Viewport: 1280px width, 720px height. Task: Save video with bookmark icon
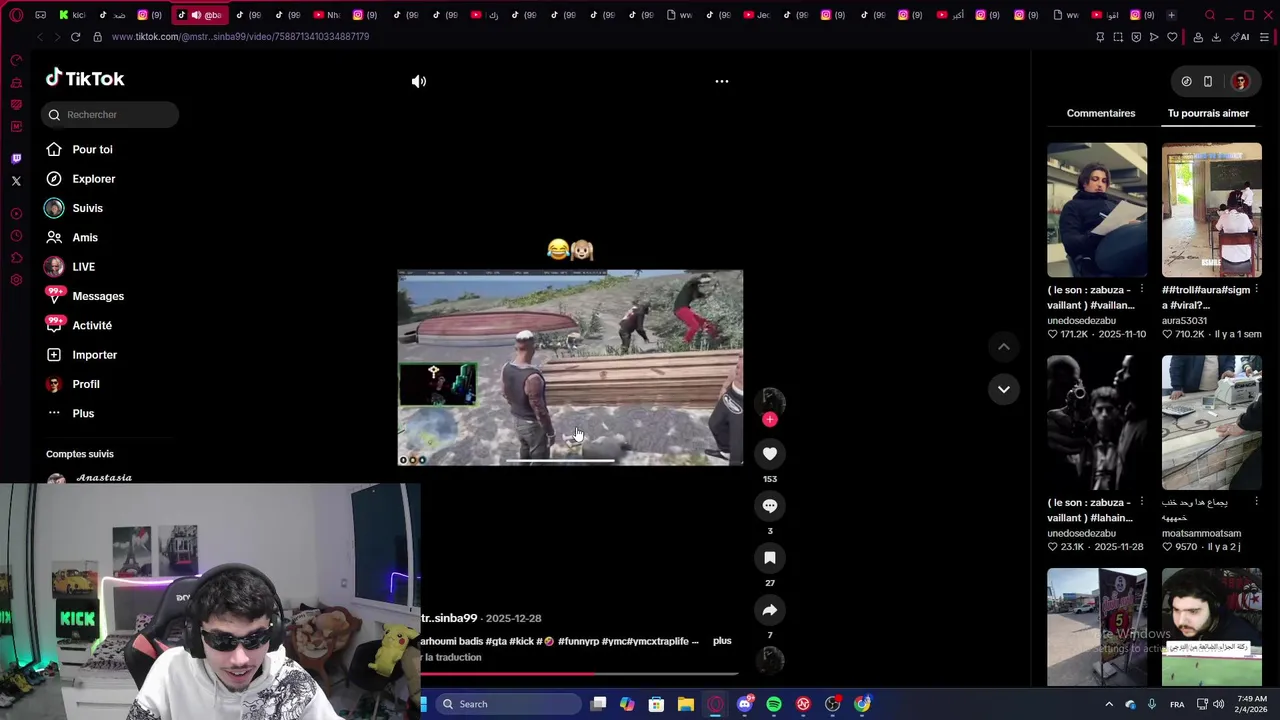click(x=770, y=558)
